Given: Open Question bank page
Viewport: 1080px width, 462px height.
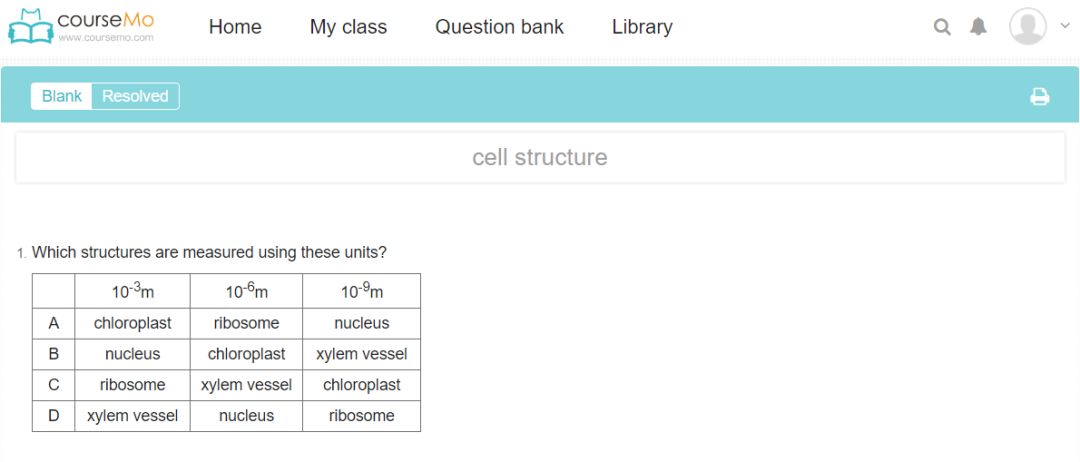Looking at the screenshot, I should (x=499, y=27).
